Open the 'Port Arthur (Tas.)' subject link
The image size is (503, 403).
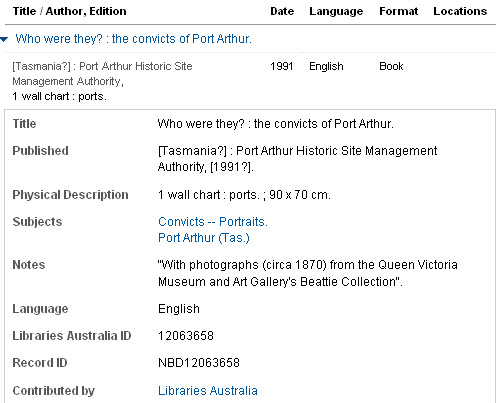pos(204,238)
